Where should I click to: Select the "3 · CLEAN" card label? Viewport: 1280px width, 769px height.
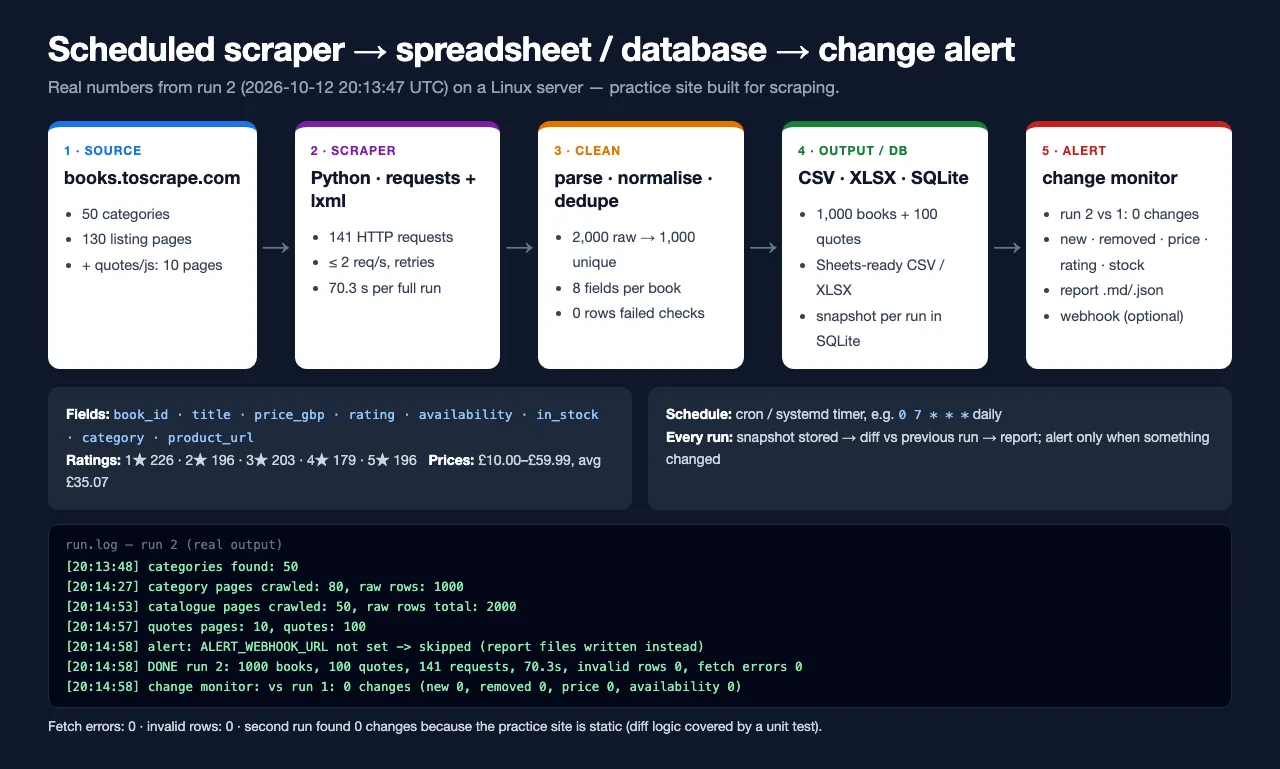click(588, 151)
